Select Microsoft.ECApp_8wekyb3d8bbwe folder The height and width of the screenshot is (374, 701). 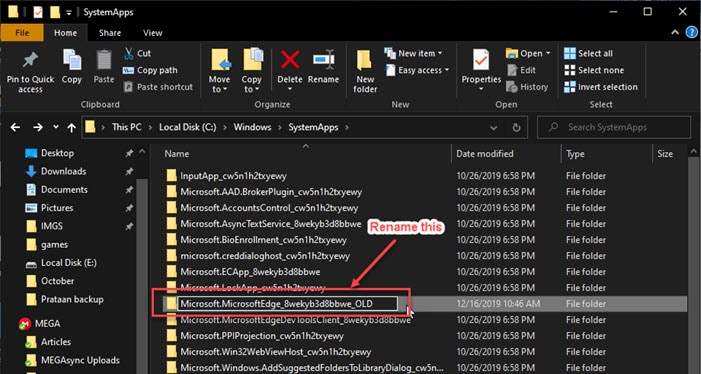pyautogui.click(x=250, y=272)
